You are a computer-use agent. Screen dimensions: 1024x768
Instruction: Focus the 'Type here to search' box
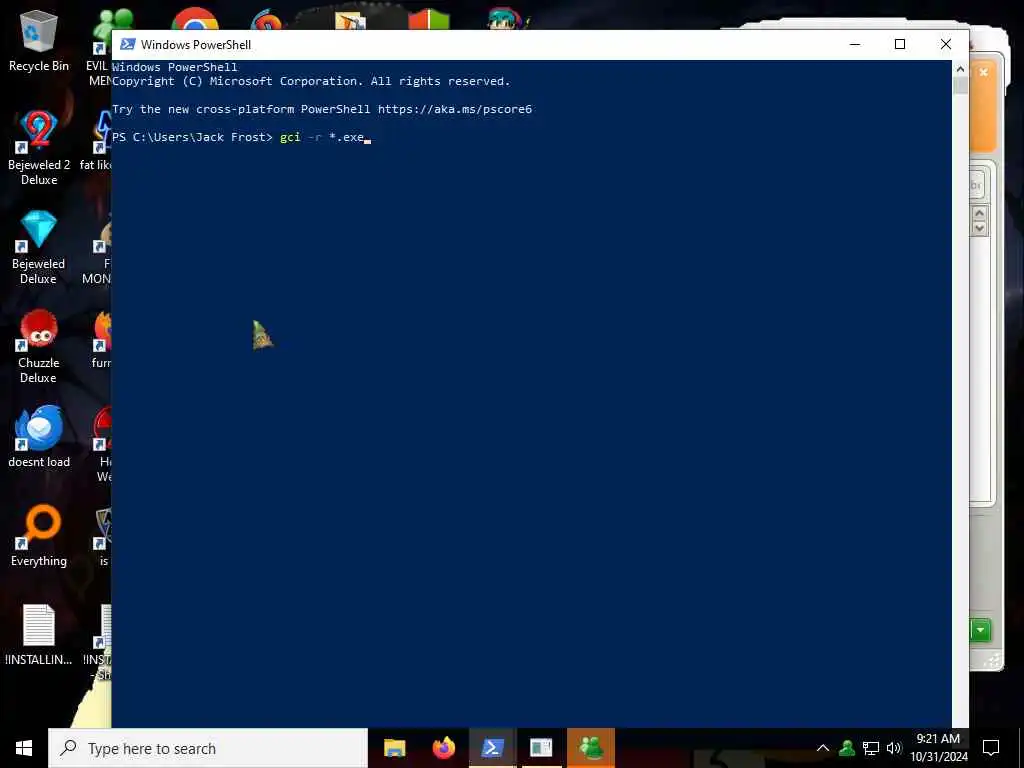(x=208, y=748)
